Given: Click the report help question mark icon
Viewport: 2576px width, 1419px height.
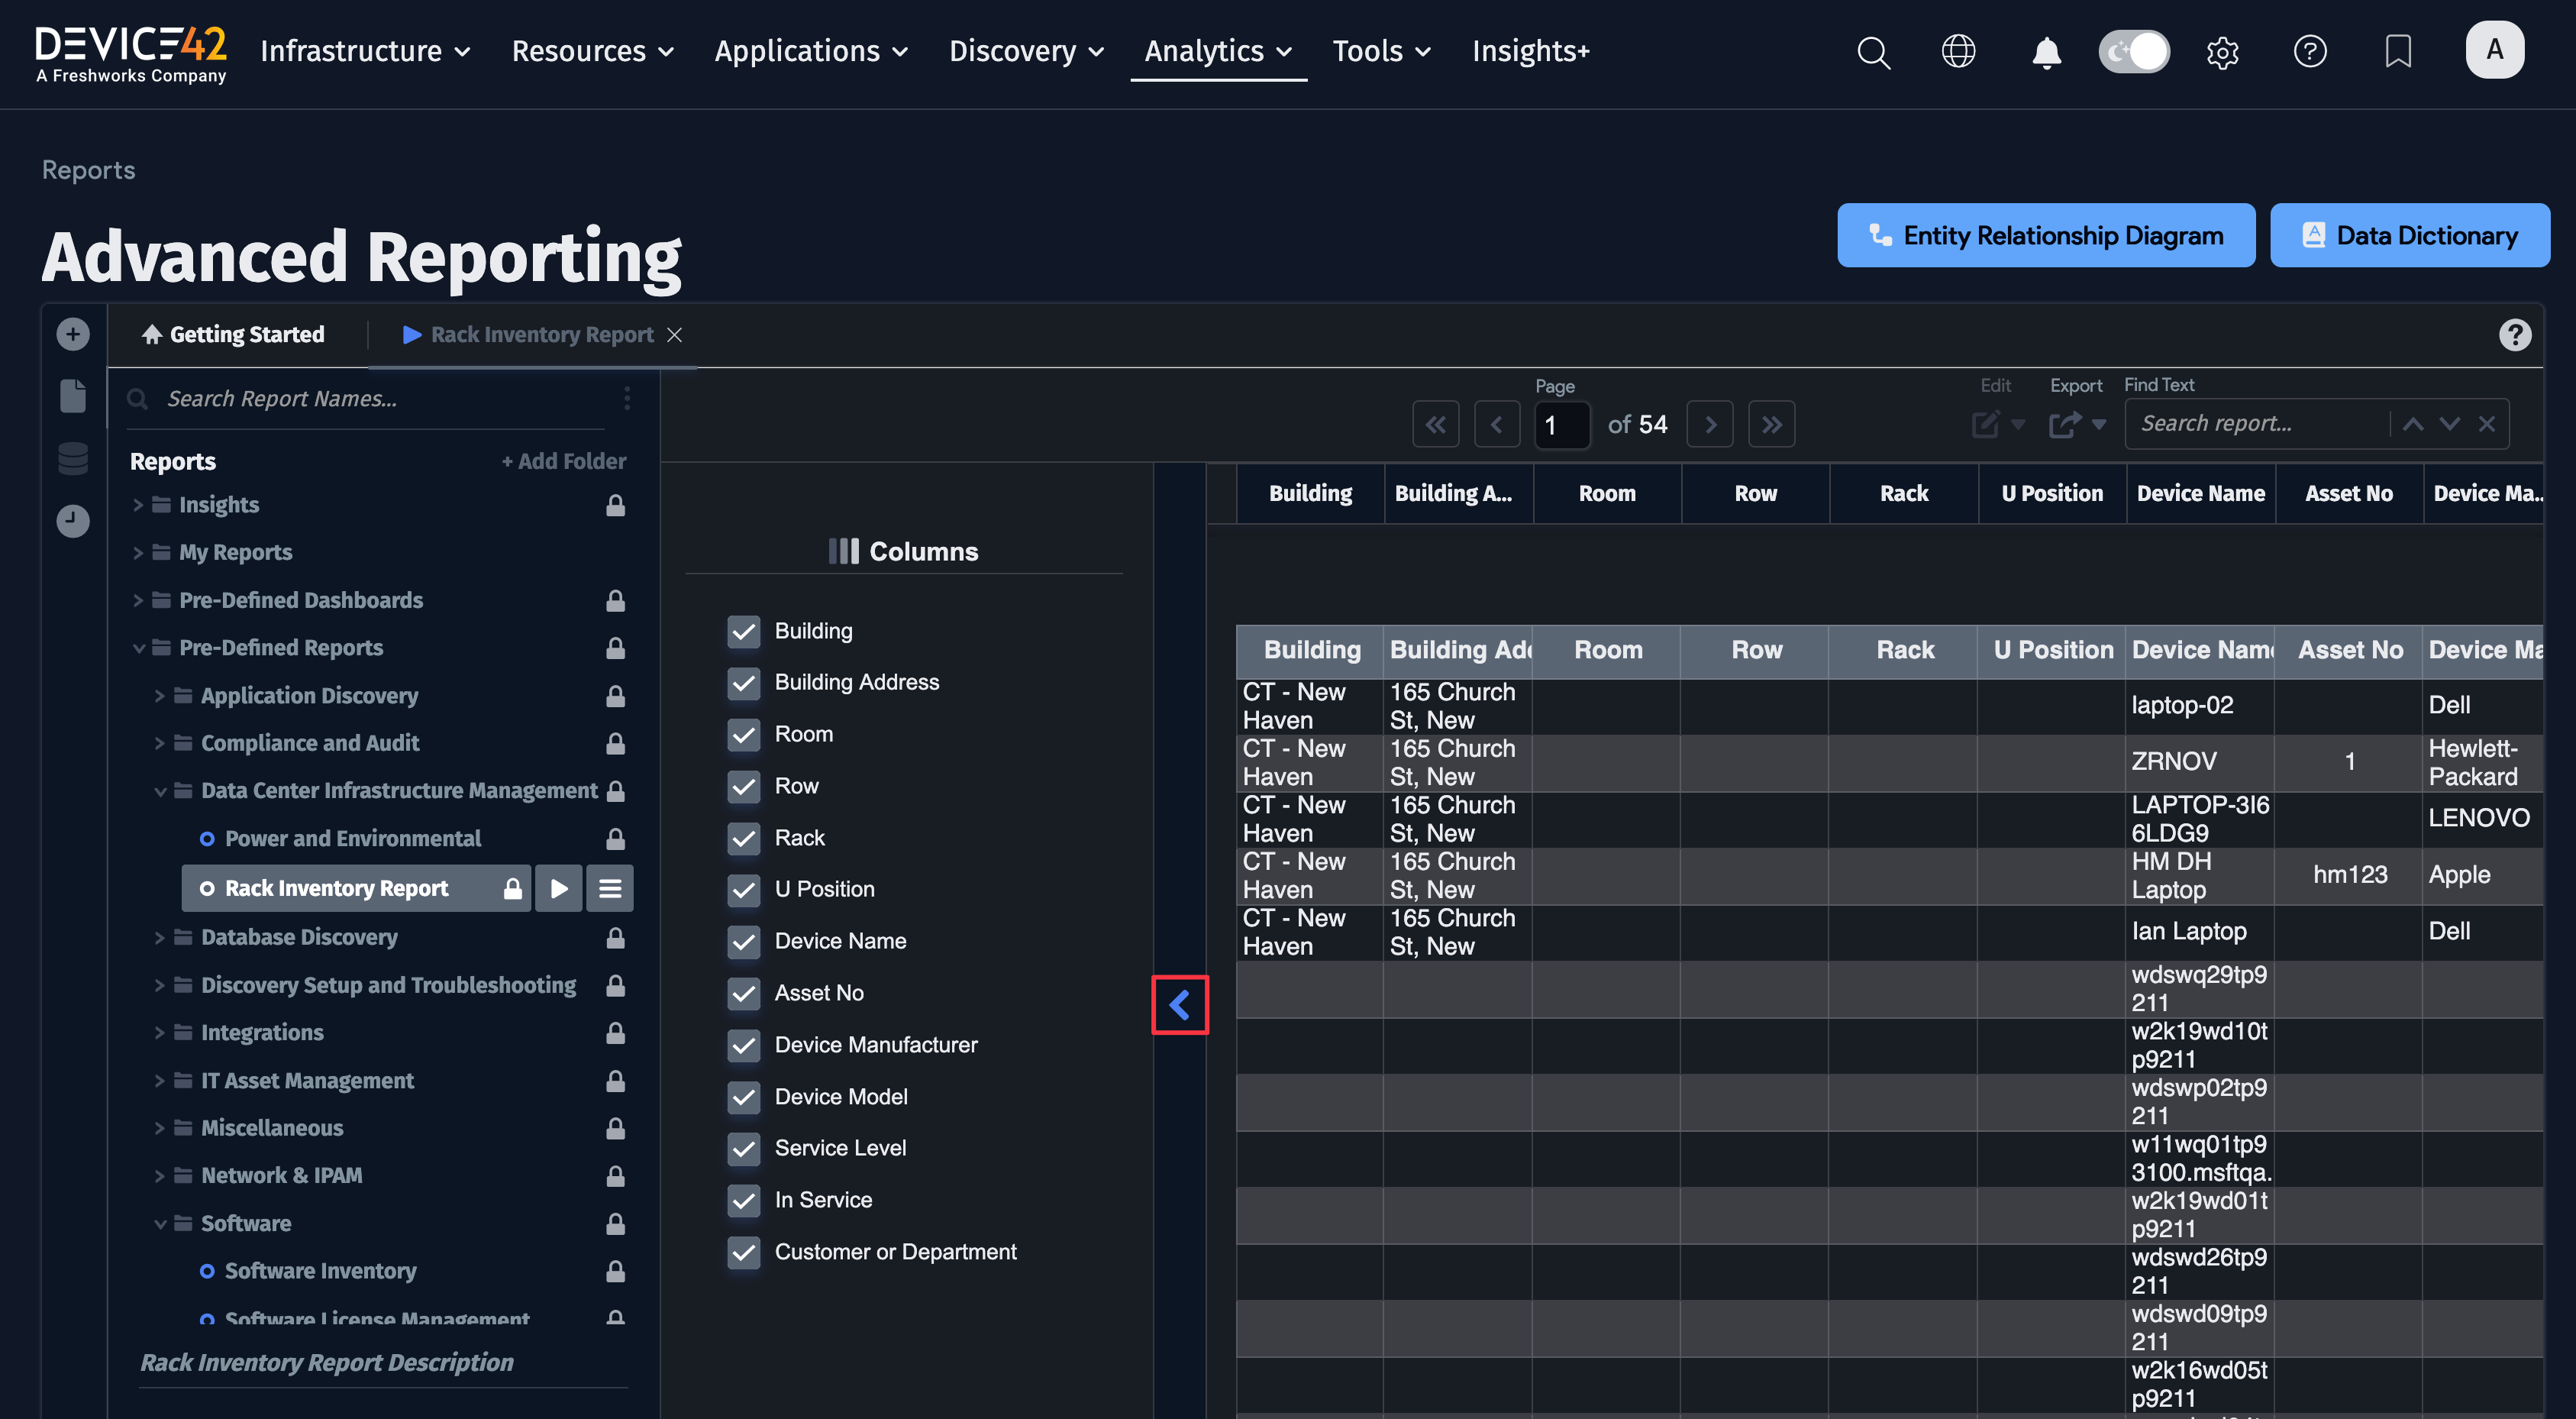Looking at the screenshot, I should pos(2515,334).
